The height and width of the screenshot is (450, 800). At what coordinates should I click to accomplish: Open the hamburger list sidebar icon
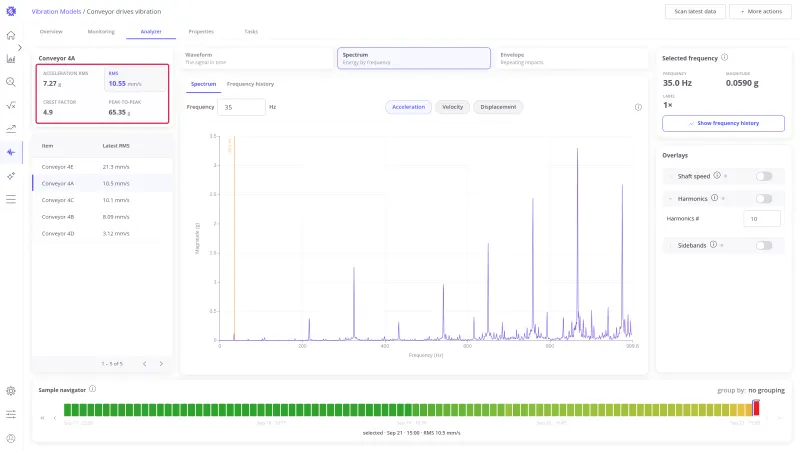[11, 199]
